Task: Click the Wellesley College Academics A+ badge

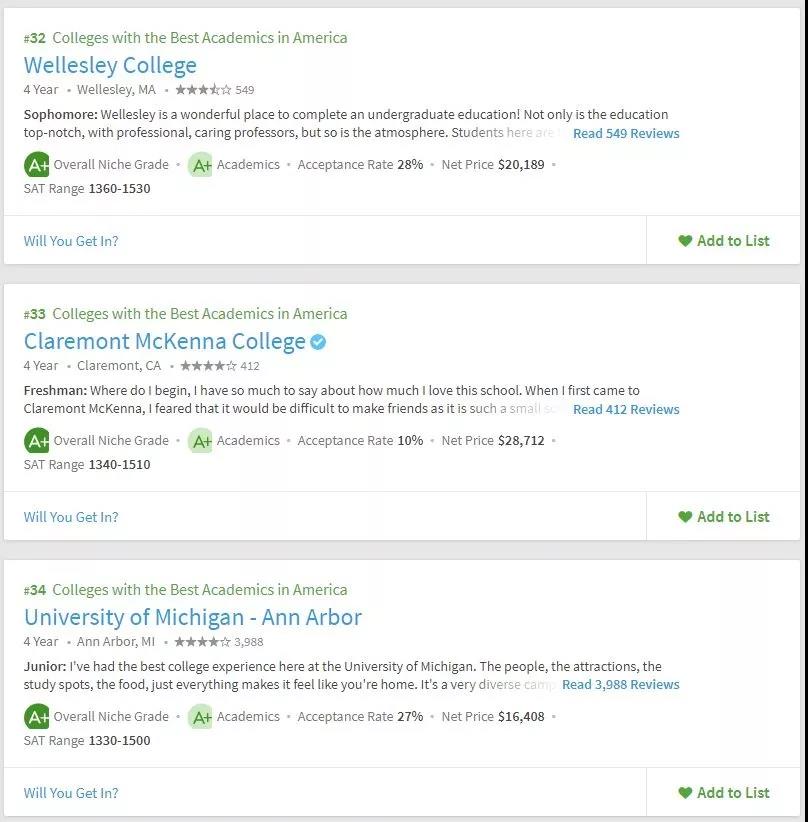Action: 200,165
